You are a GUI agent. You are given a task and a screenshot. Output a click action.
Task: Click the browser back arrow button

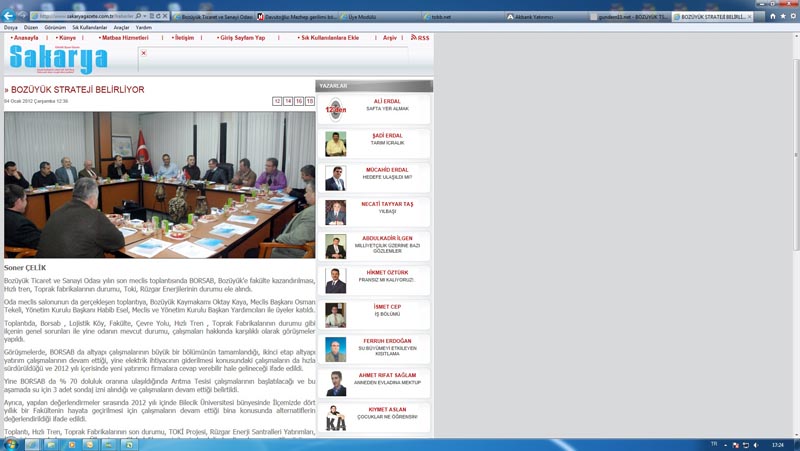[8, 16]
